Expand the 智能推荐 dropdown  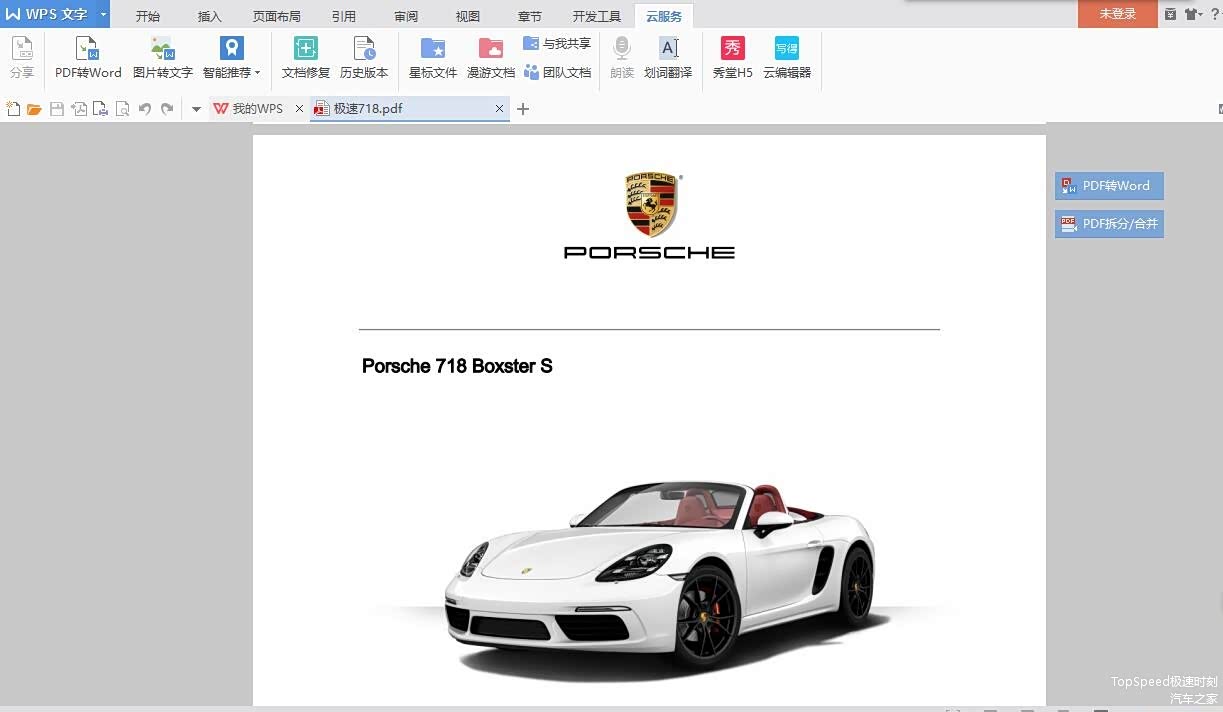point(257,73)
